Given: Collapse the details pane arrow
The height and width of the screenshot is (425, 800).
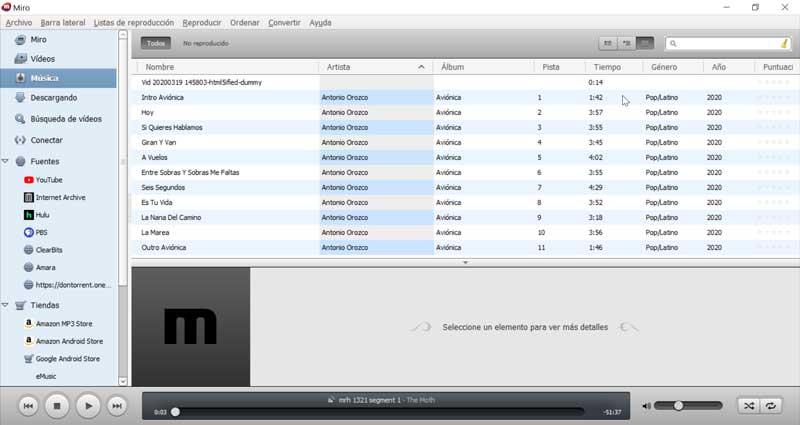Looking at the screenshot, I should (x=465, y=263).
